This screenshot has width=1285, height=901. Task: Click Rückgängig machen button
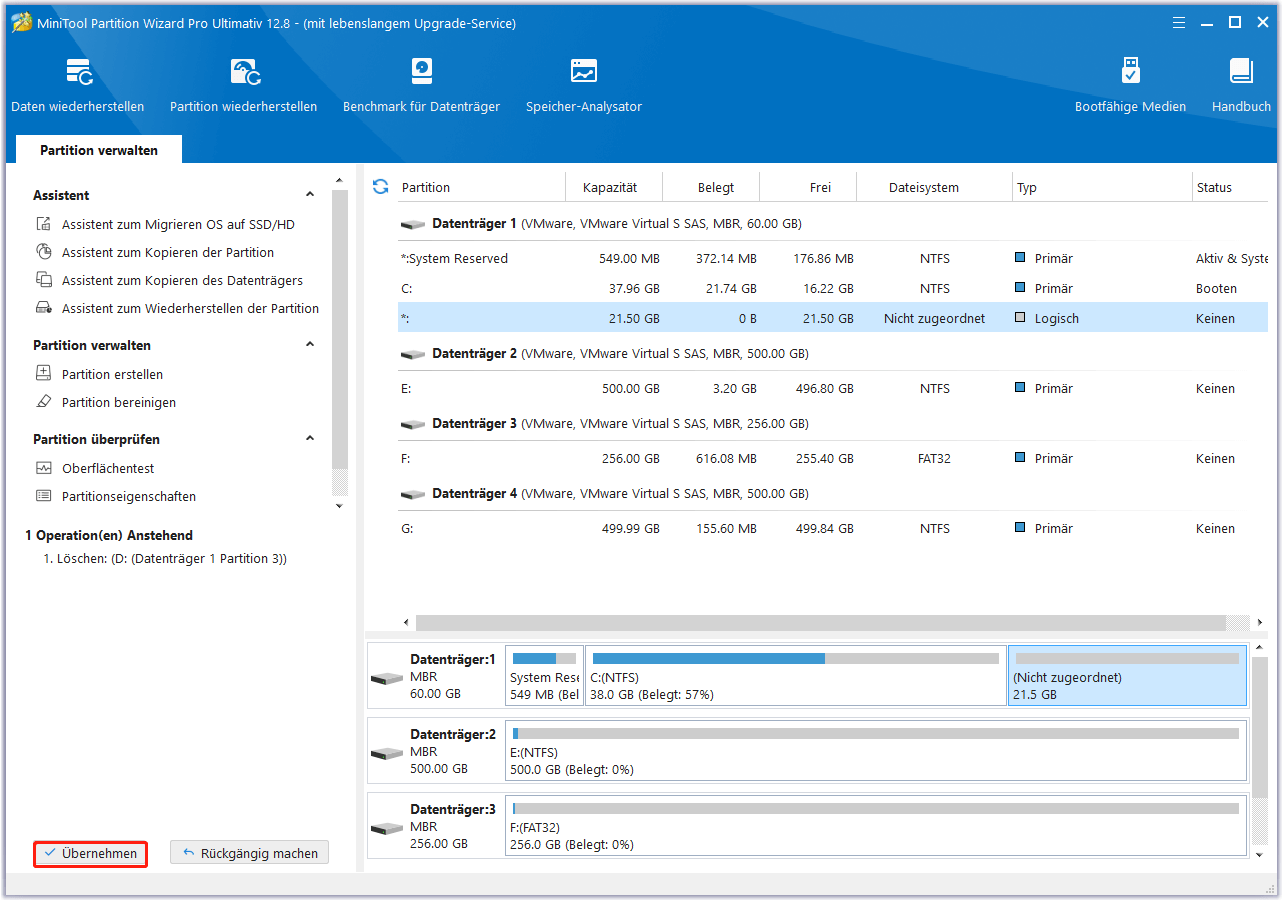249,853
